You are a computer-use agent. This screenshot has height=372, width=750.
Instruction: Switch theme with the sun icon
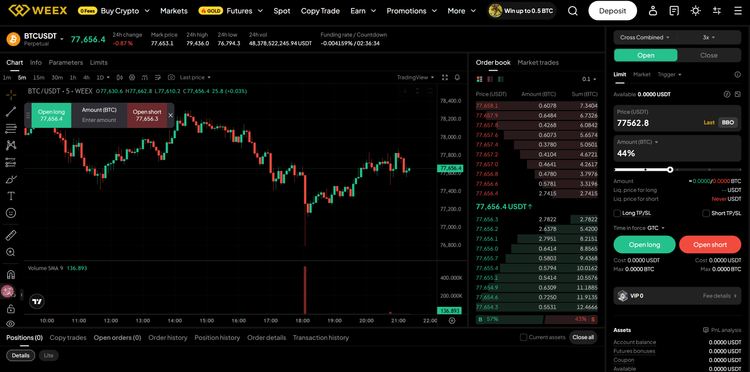695,11
